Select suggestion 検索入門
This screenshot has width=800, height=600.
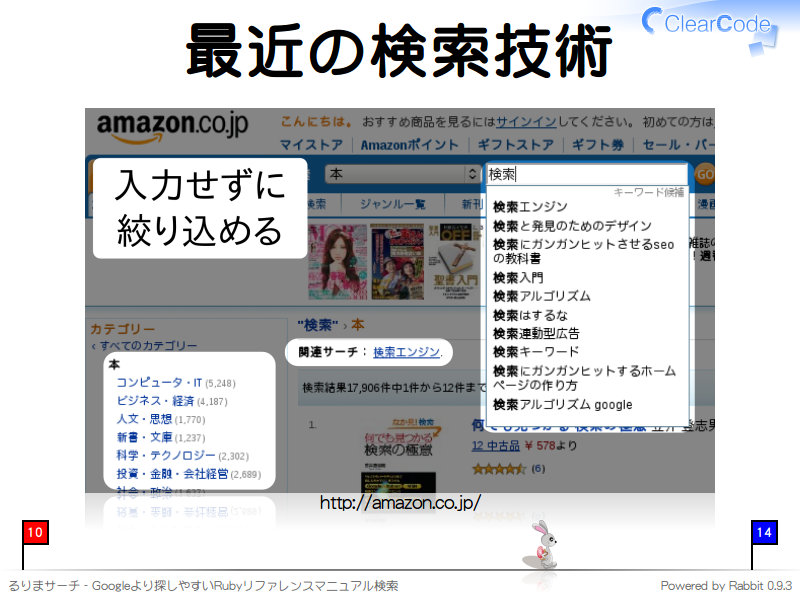(x=518, y=278)
